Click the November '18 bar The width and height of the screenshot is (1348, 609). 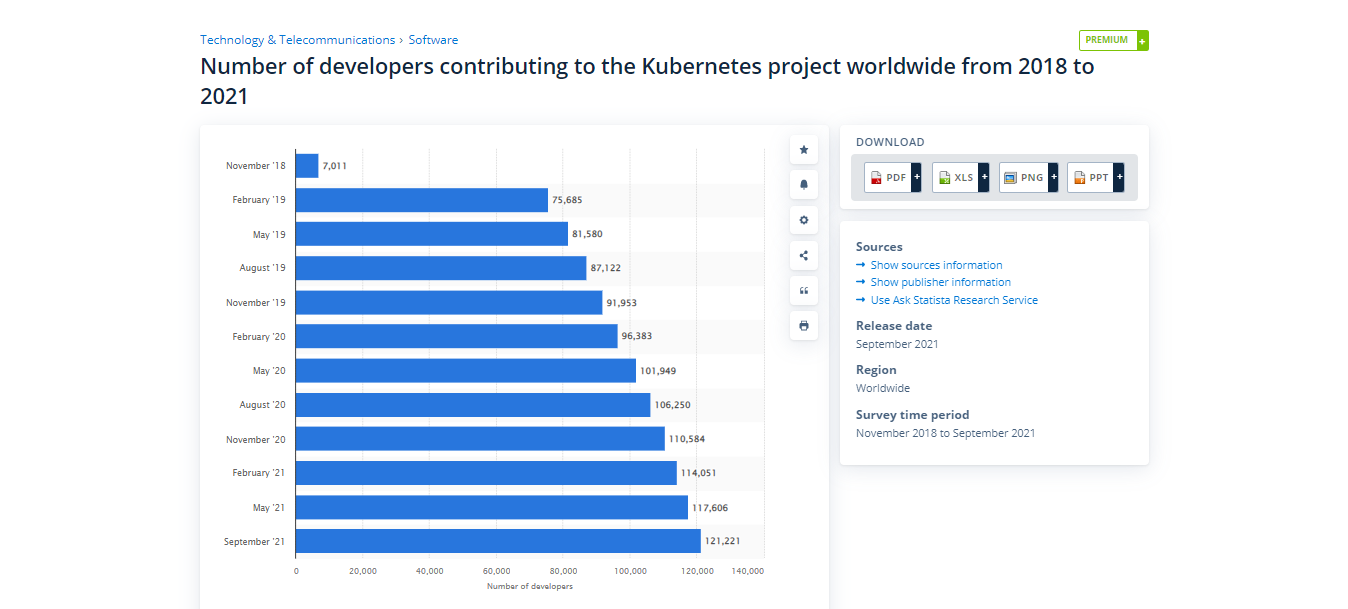306,166
